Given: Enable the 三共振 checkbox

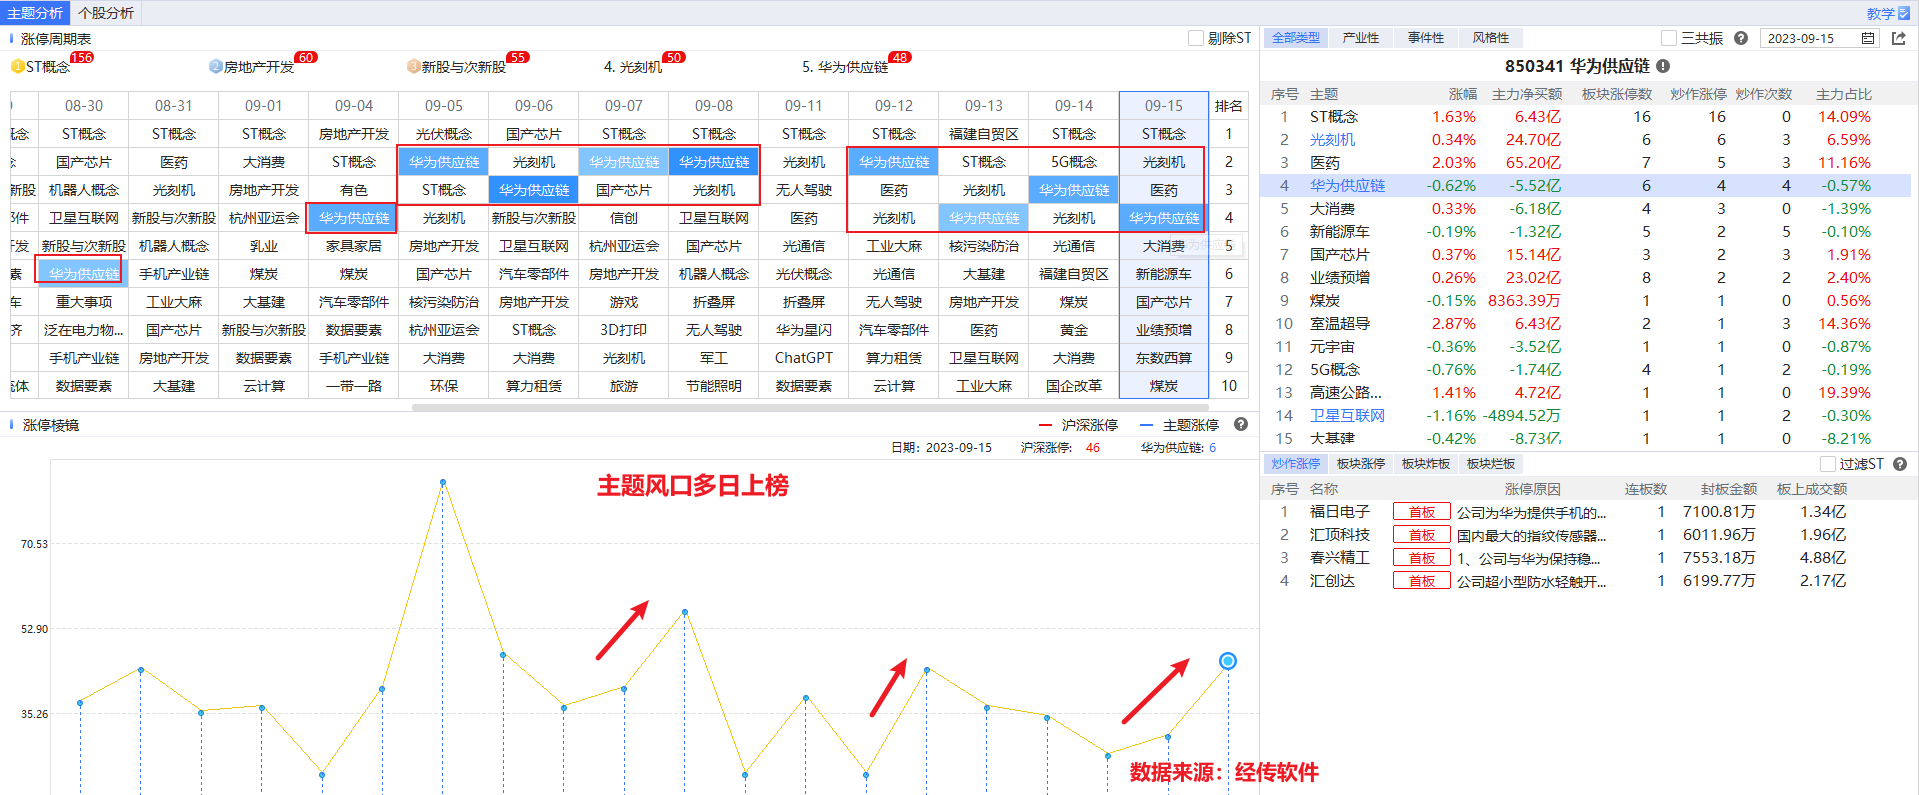Looking at the screenshot, I should click(x=1669, y=38).
